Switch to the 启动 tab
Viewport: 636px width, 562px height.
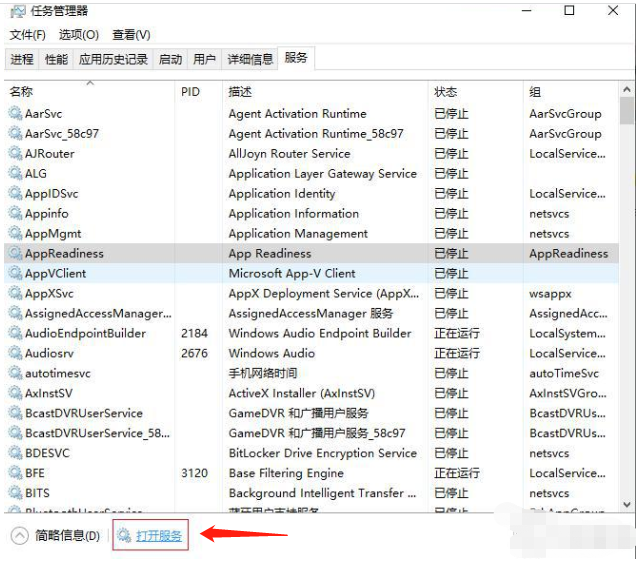tap(170, 60)
